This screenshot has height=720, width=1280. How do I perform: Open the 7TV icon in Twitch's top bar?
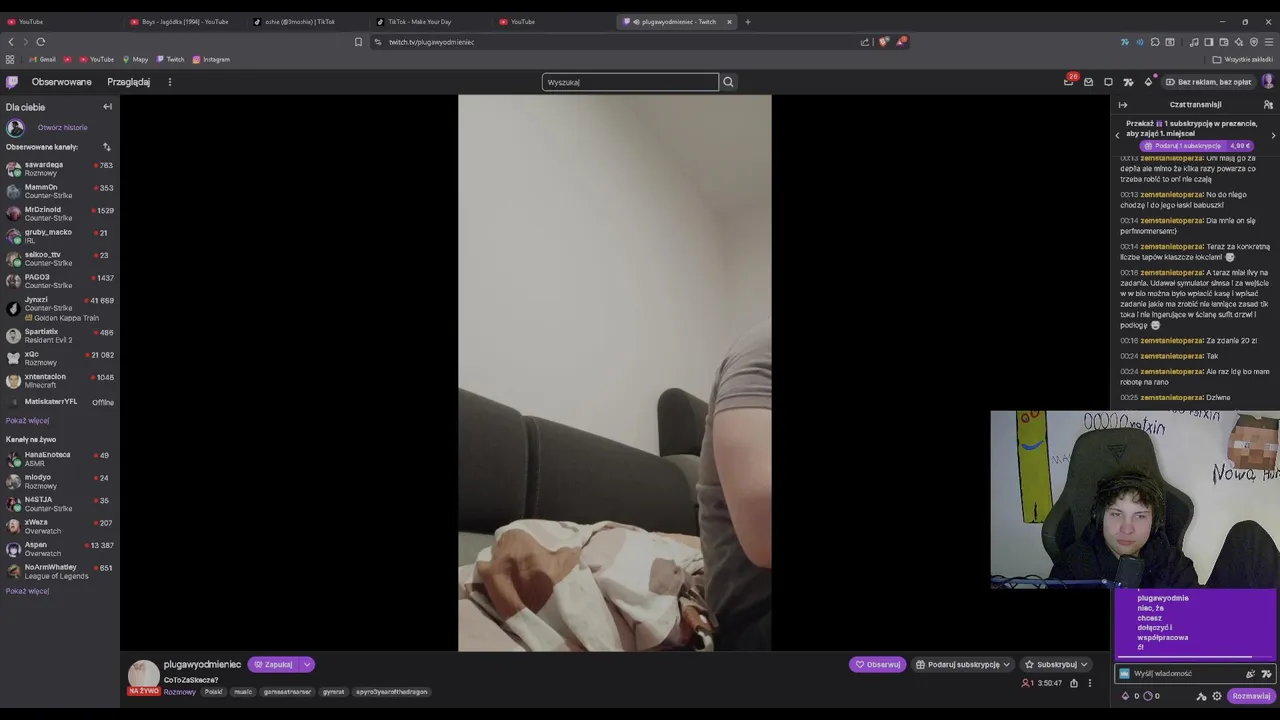click(x=1128, y=82)
